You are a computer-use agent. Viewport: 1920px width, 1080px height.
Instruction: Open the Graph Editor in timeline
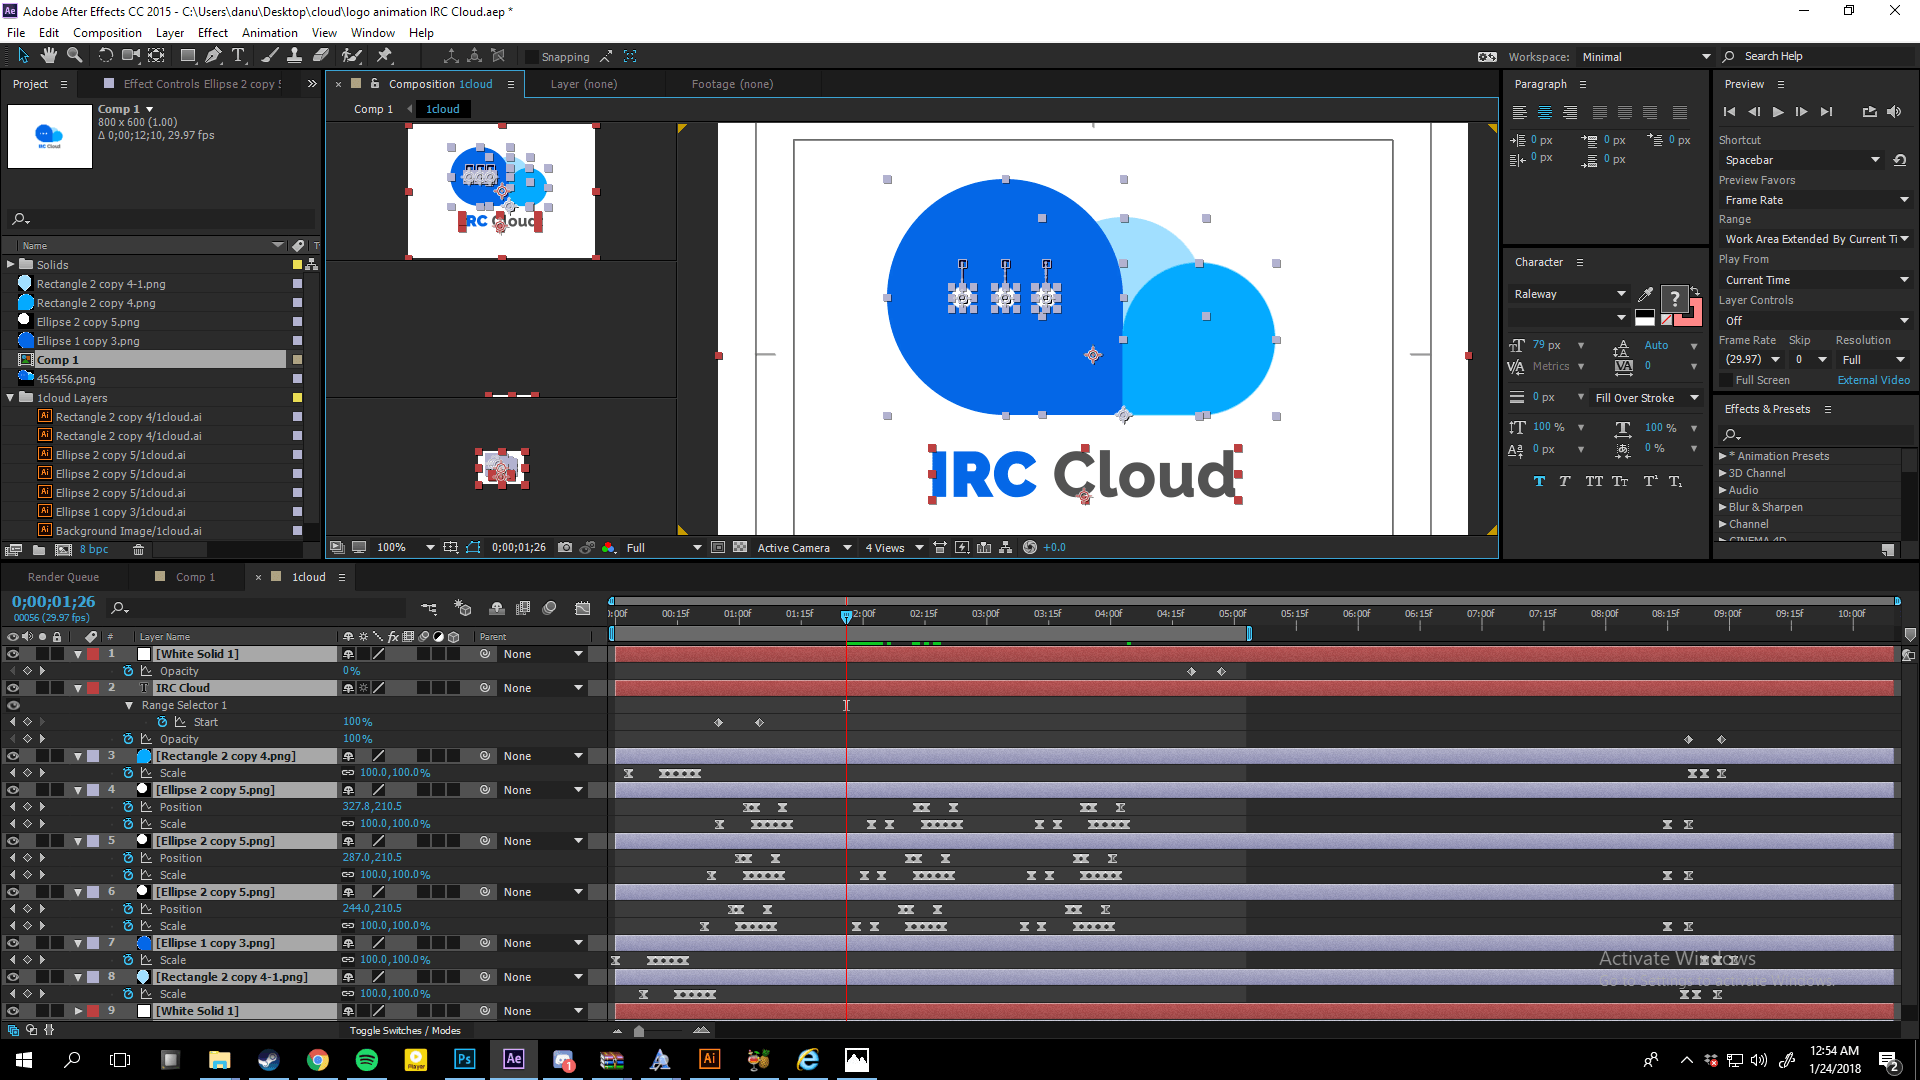click(583, 608)
